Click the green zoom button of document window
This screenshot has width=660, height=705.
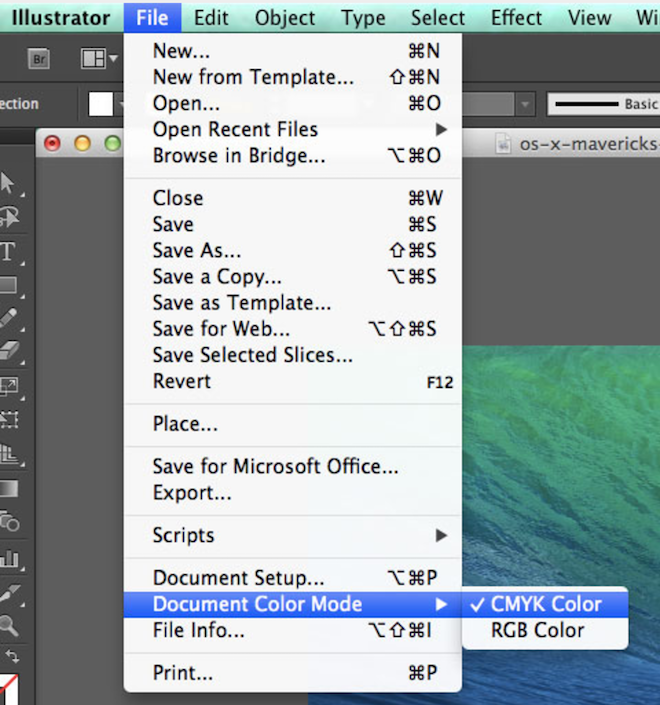(x=112, y=143)
